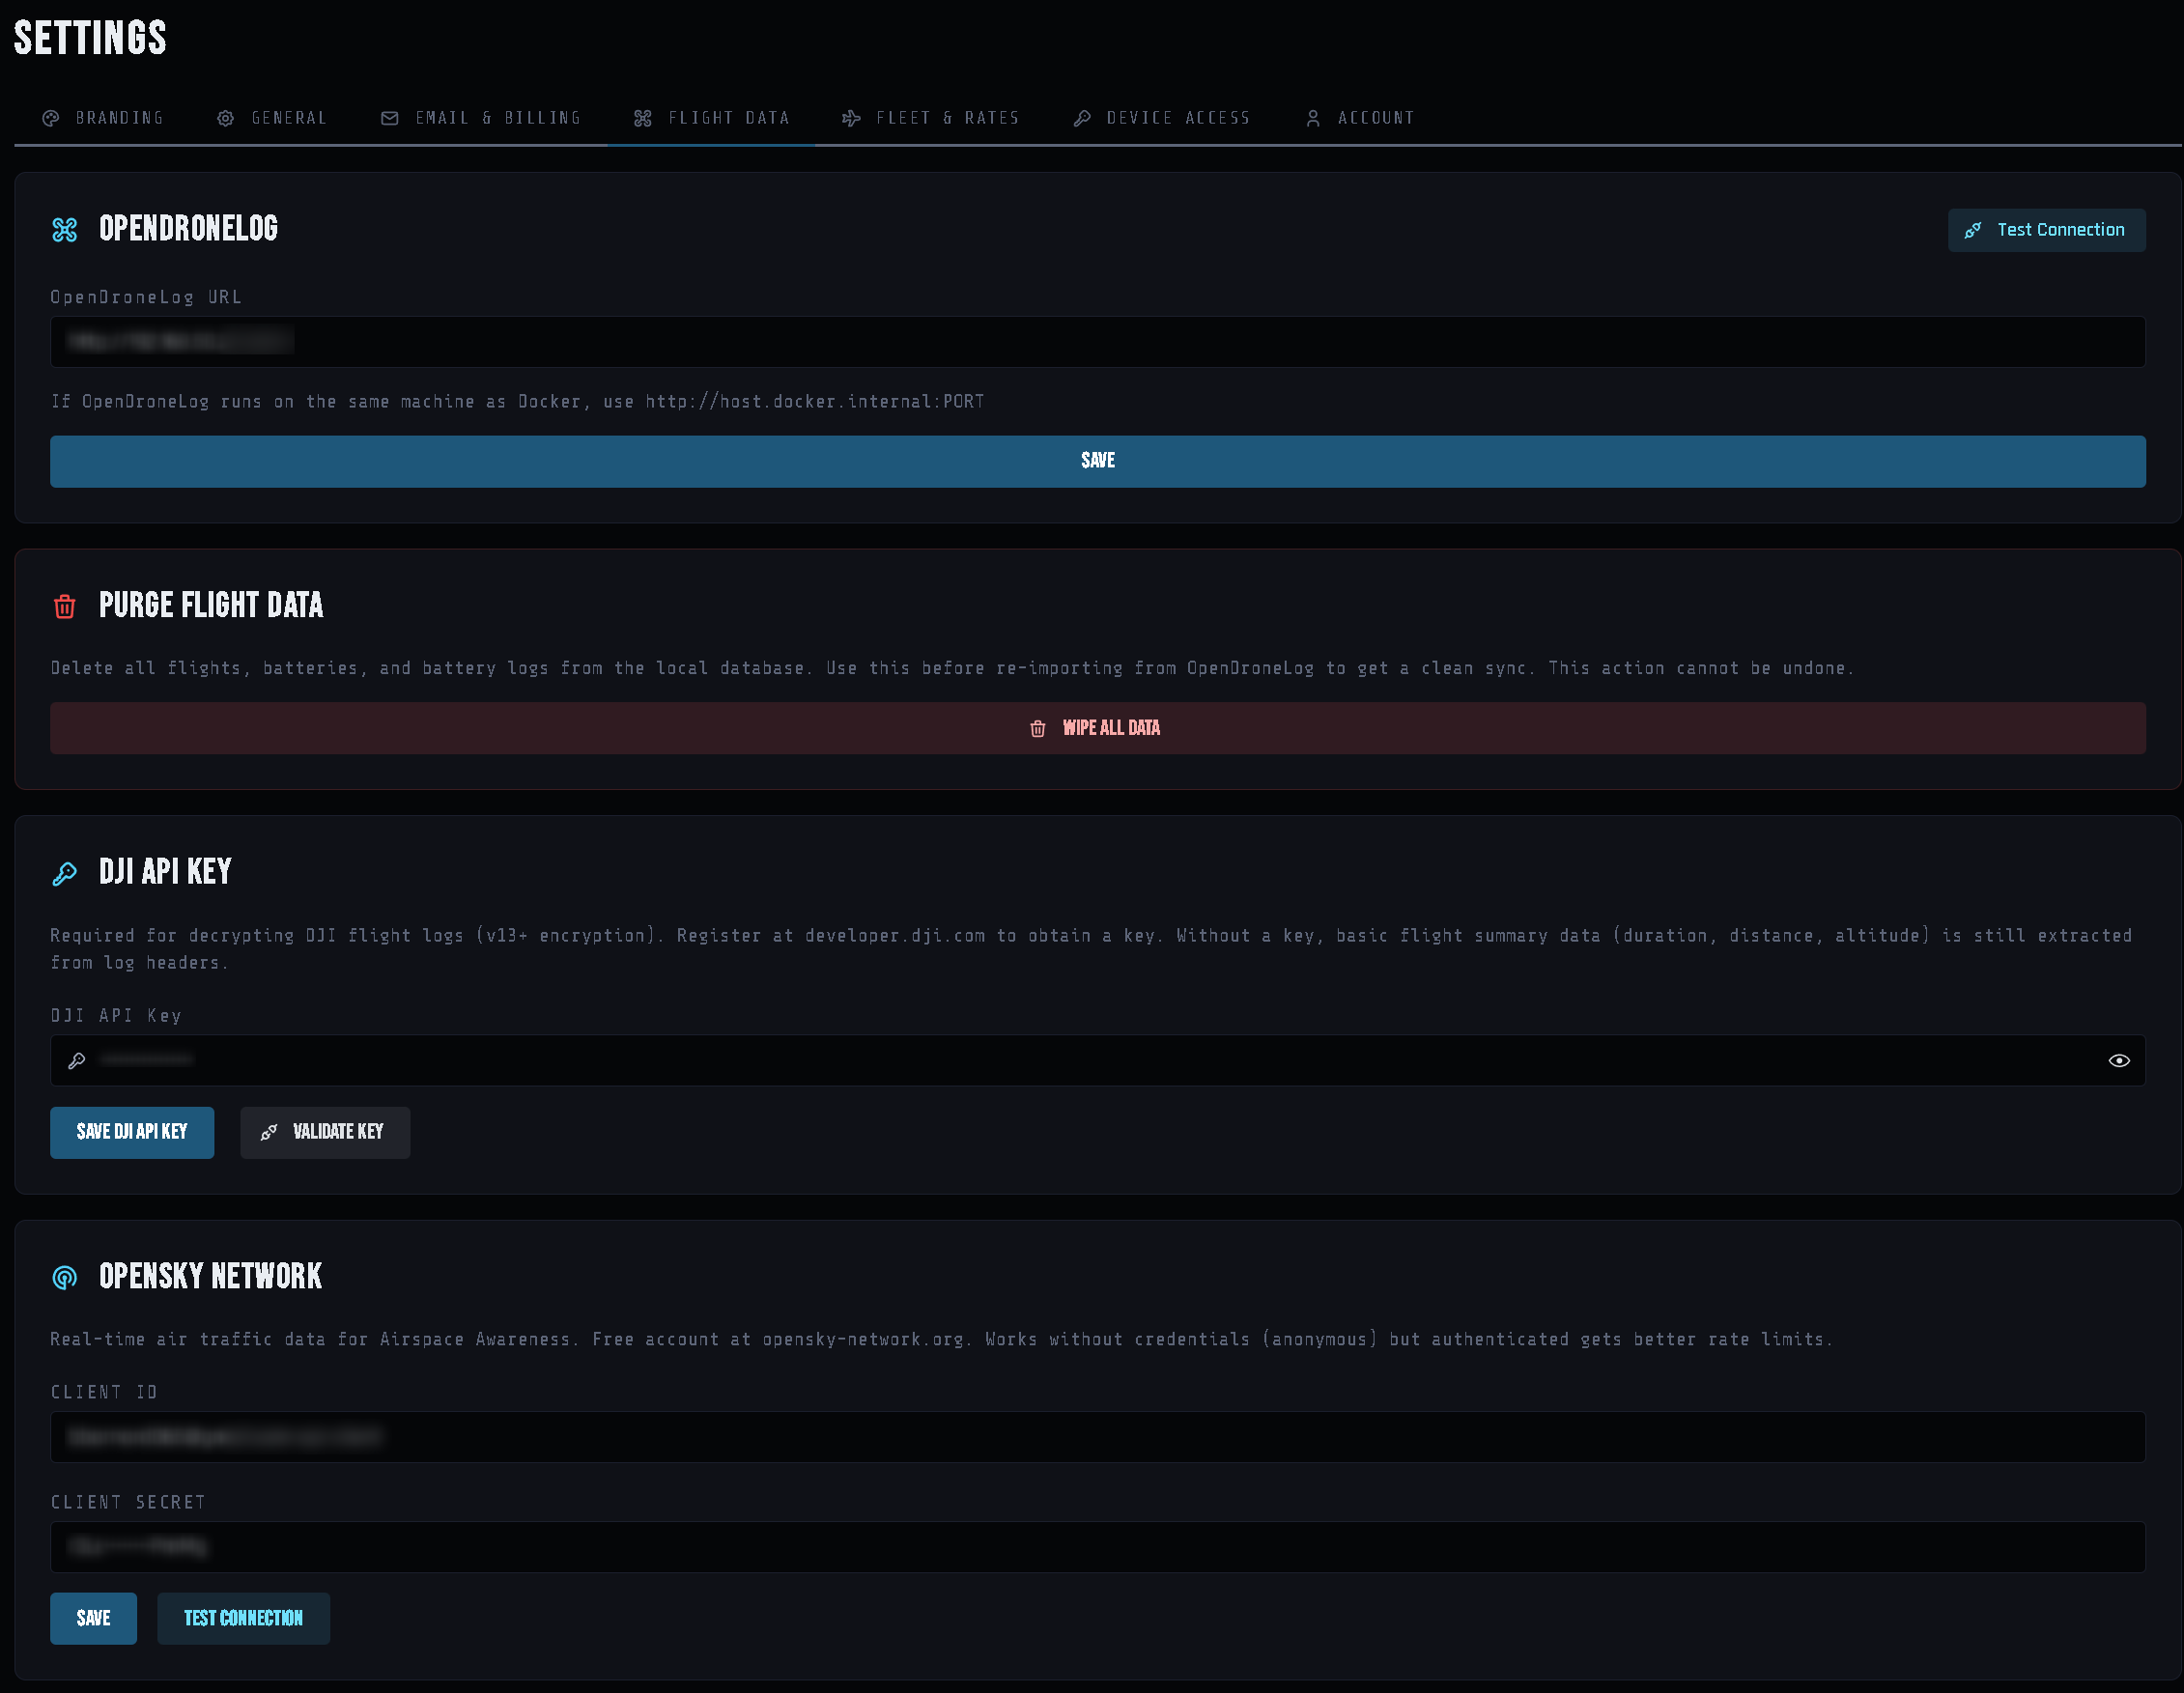Click the Fleet & Rates plane icon

coord(851,118)
